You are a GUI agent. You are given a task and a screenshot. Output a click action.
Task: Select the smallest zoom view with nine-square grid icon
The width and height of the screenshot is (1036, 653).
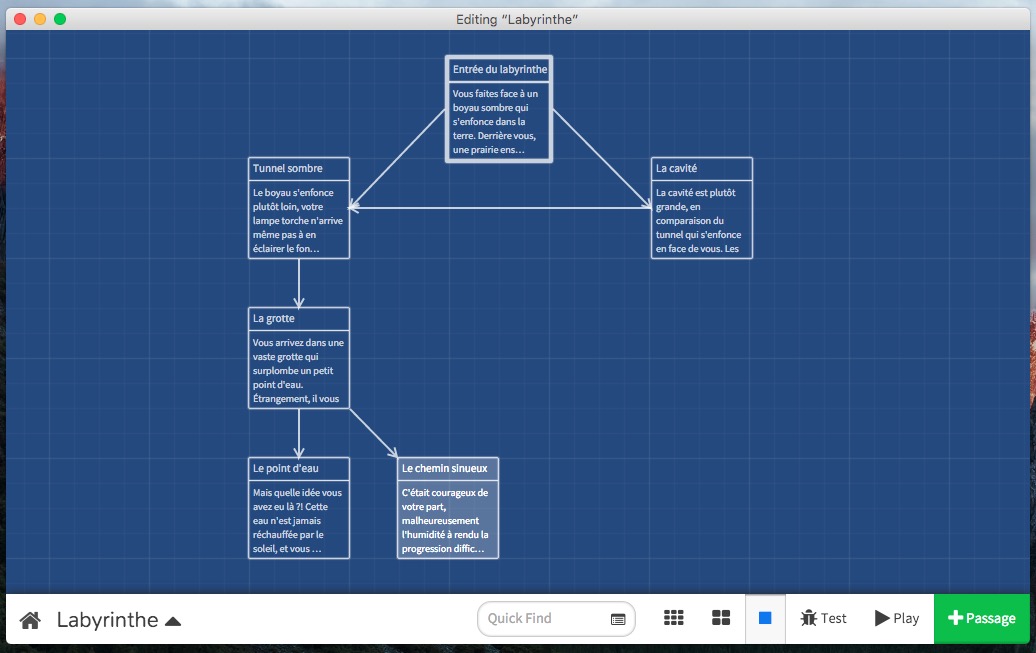(x=674, y=618)
